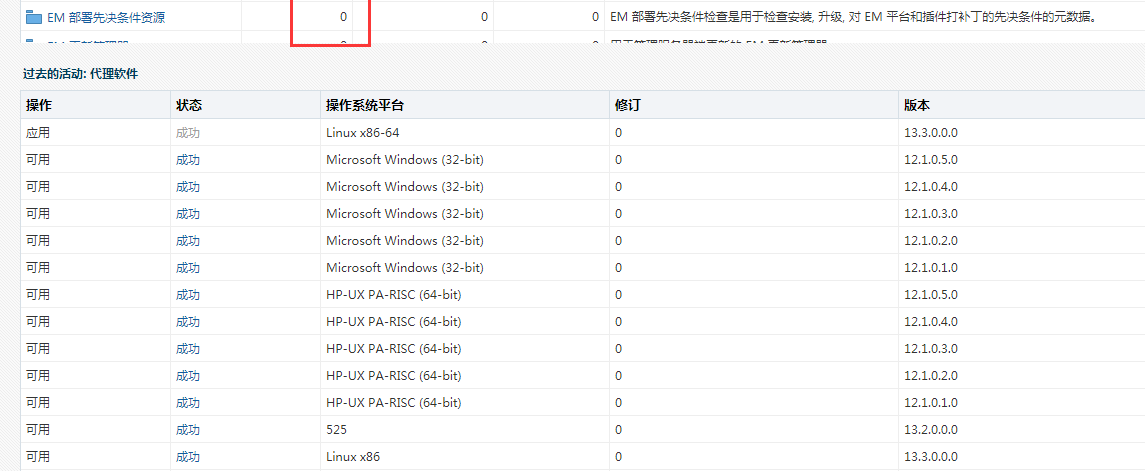Viewport: 1145px width, 471px height.
Task: Click the 成功 status in the Linux x86-64 row
Action: (188, 133)
